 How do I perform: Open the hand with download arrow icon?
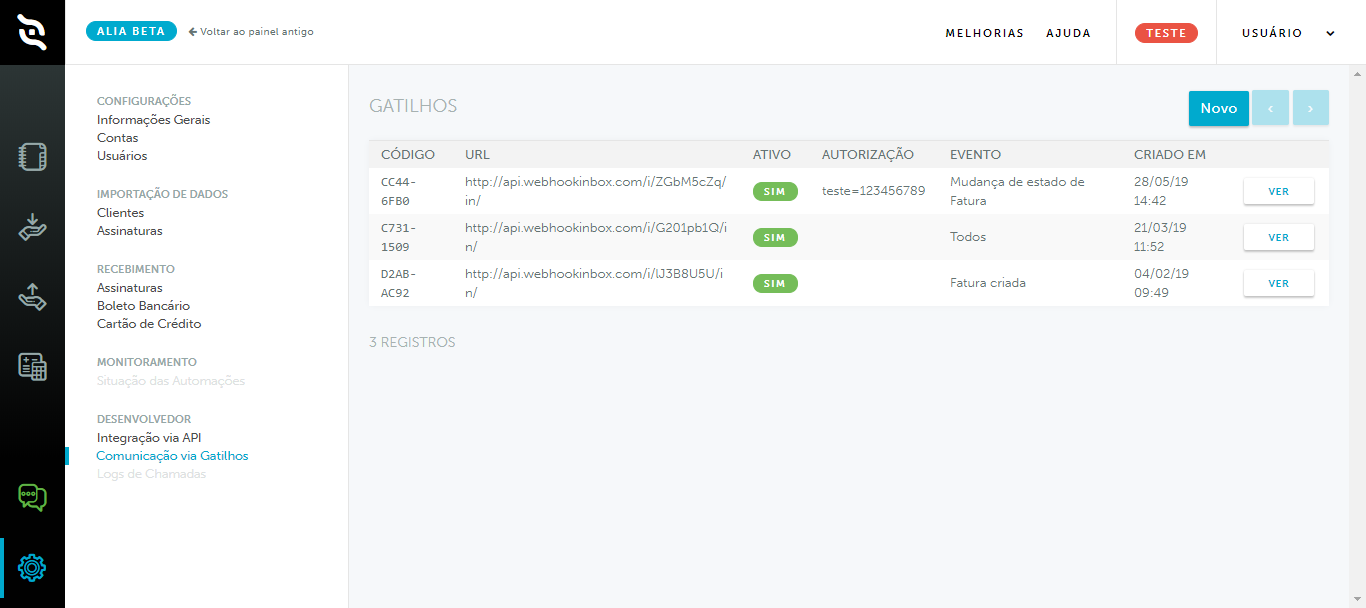(x=32, y=227)
